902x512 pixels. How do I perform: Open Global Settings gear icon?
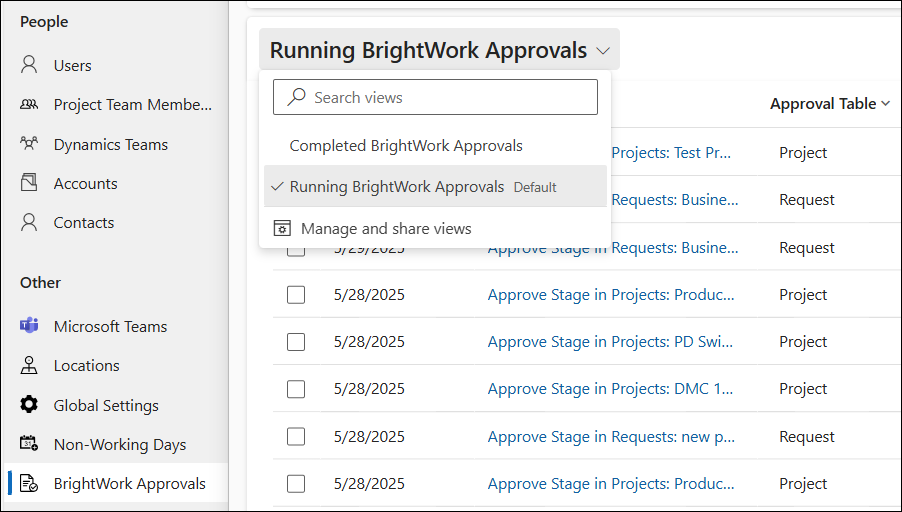[x=29, y=406]
